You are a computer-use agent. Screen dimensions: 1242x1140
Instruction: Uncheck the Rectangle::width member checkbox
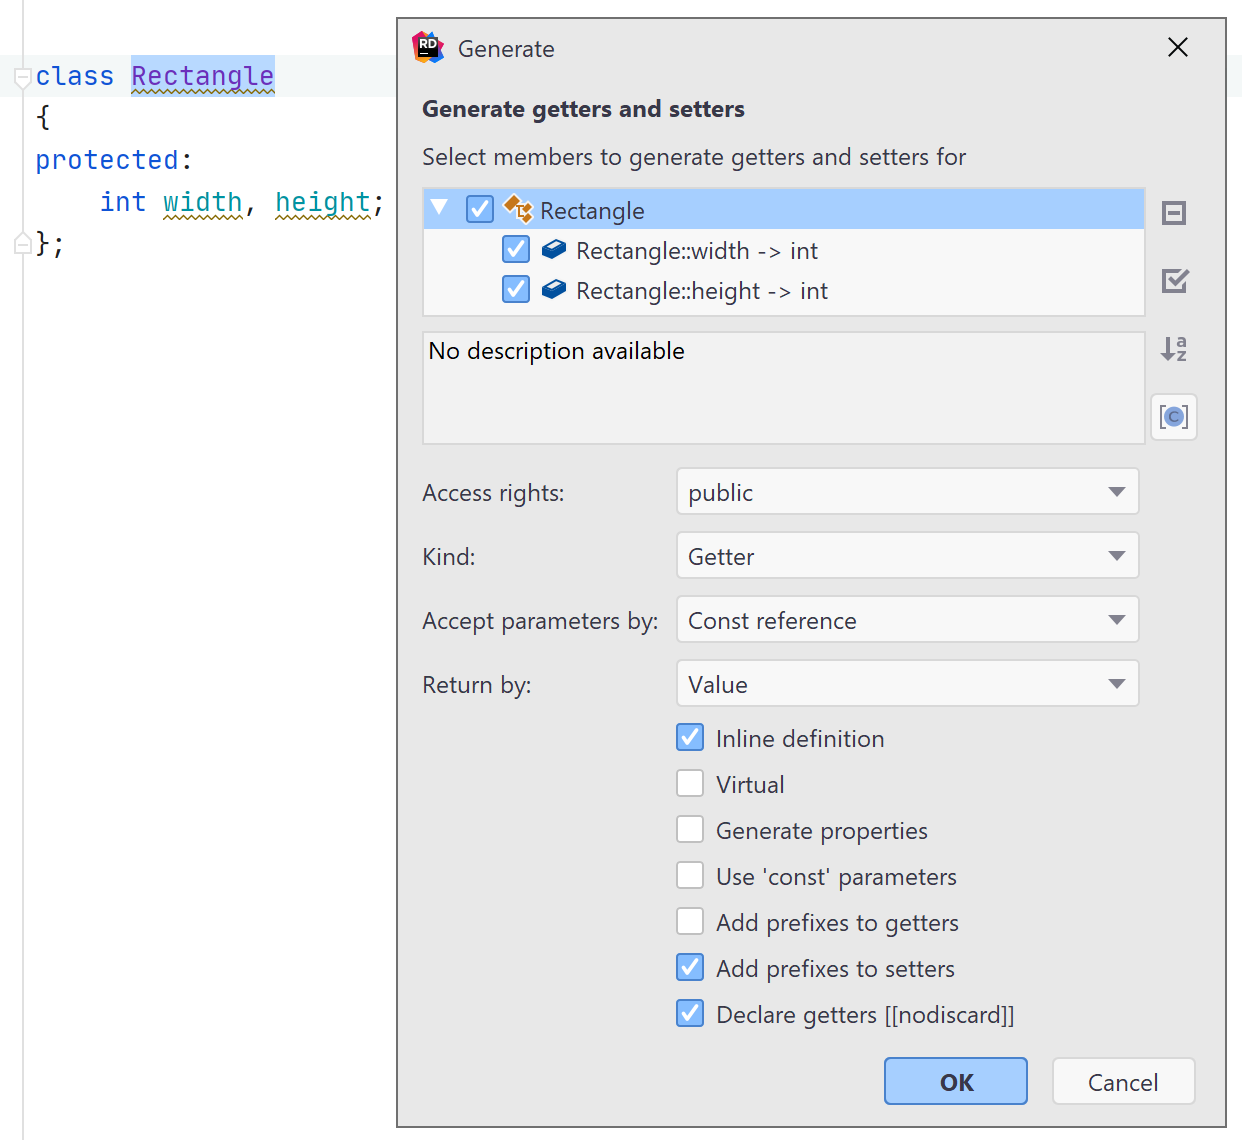pos(515,249)
